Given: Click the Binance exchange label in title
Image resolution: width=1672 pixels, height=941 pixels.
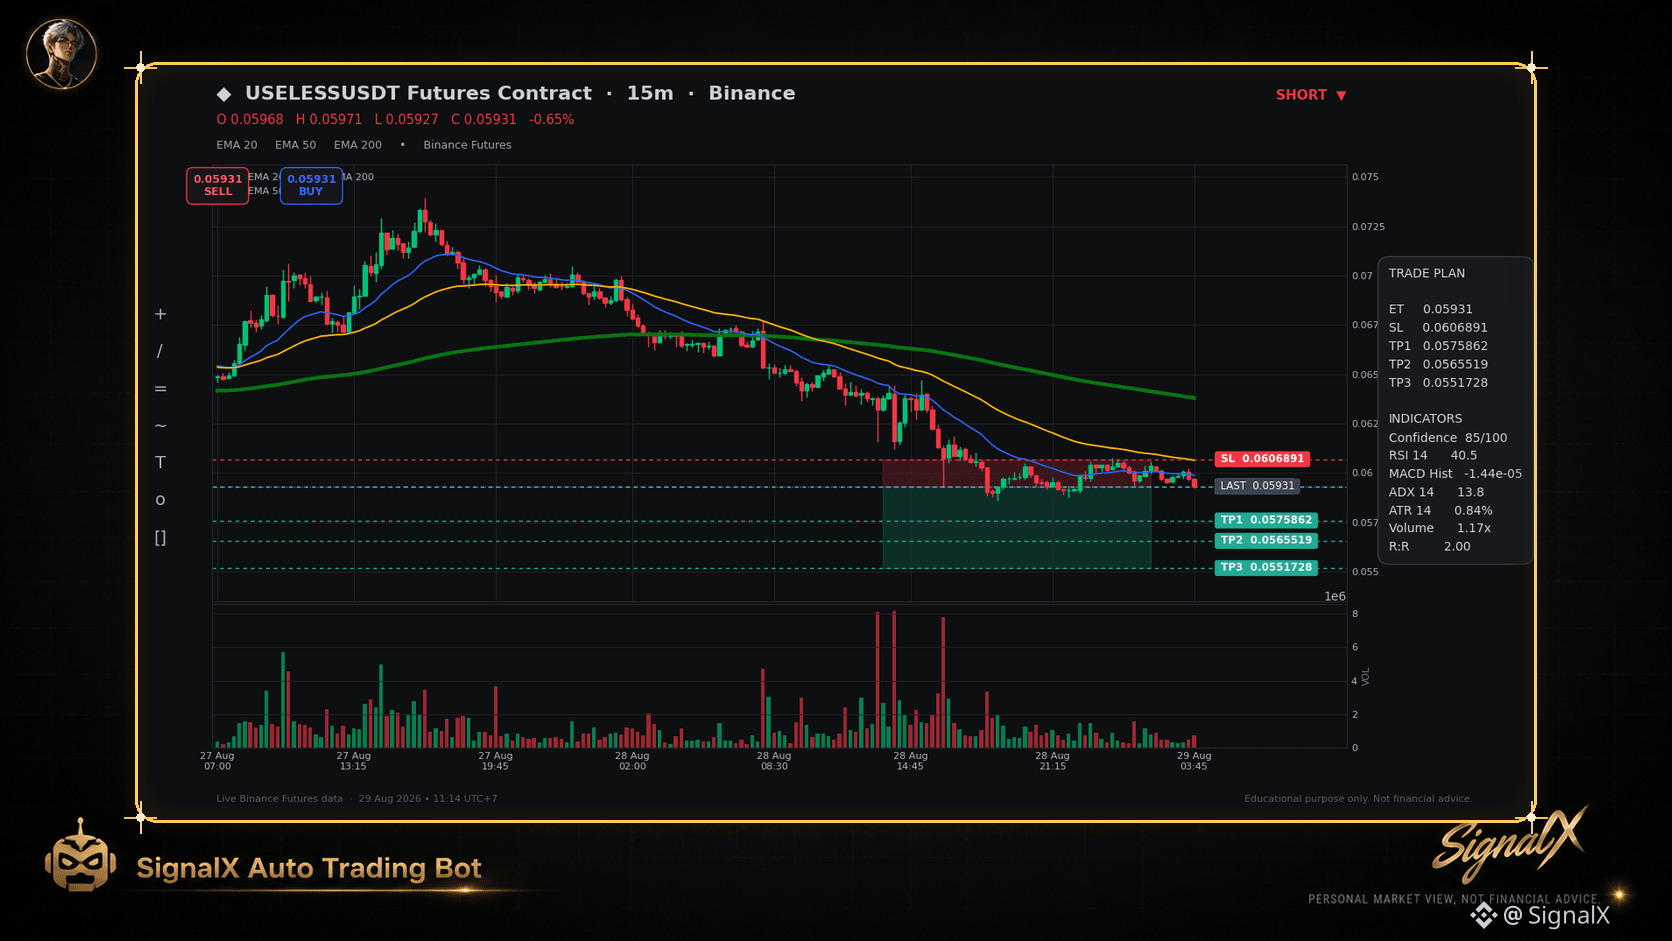Looking at the screenshot, I should click(x=752, y=93).
